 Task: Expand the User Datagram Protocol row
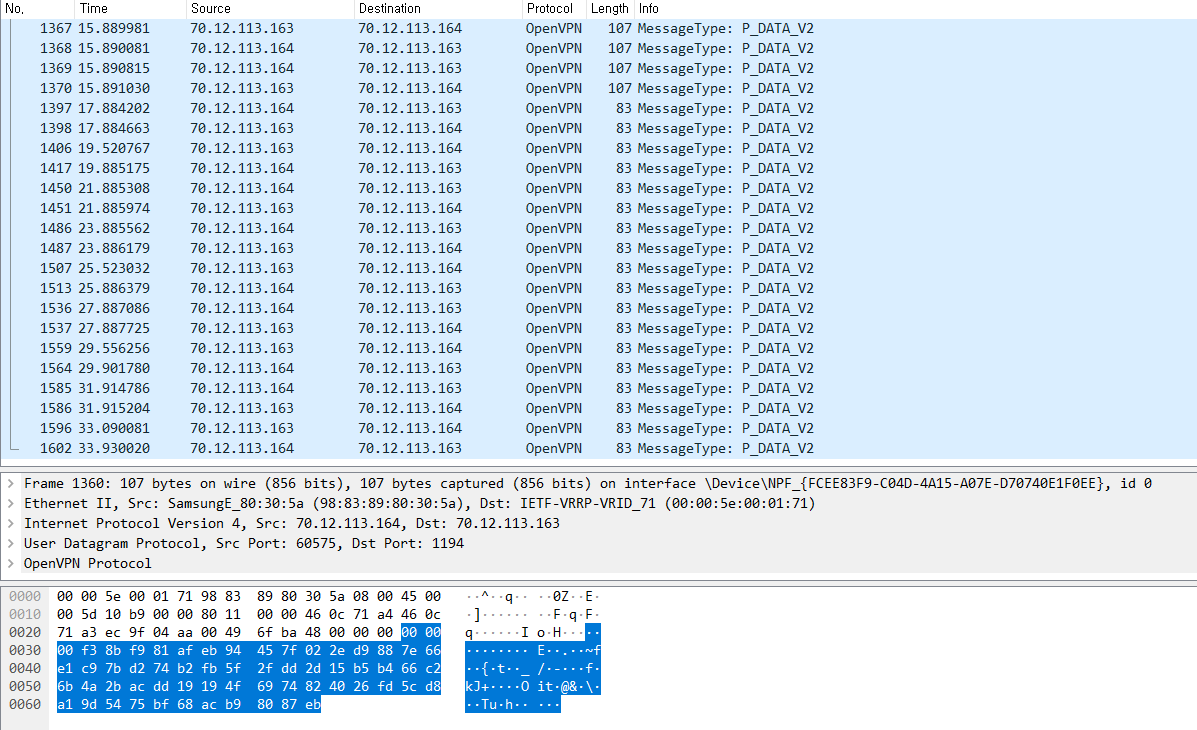[x=11, y=543]
